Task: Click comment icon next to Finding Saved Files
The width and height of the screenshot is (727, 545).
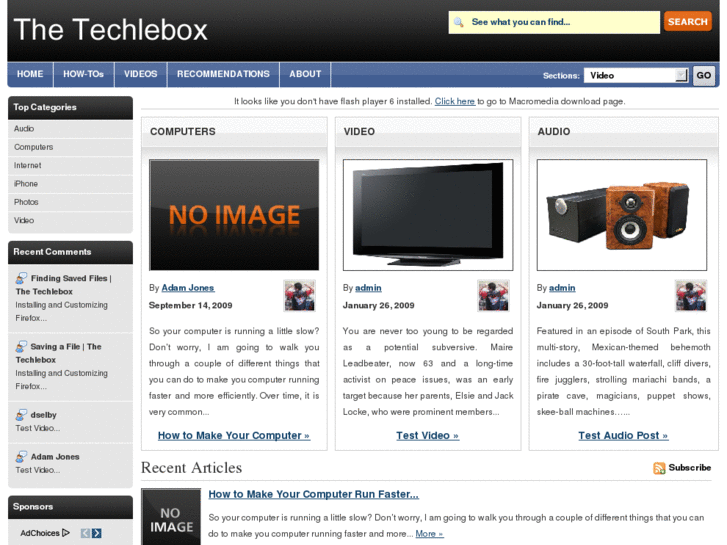Action: click(21, 278)
